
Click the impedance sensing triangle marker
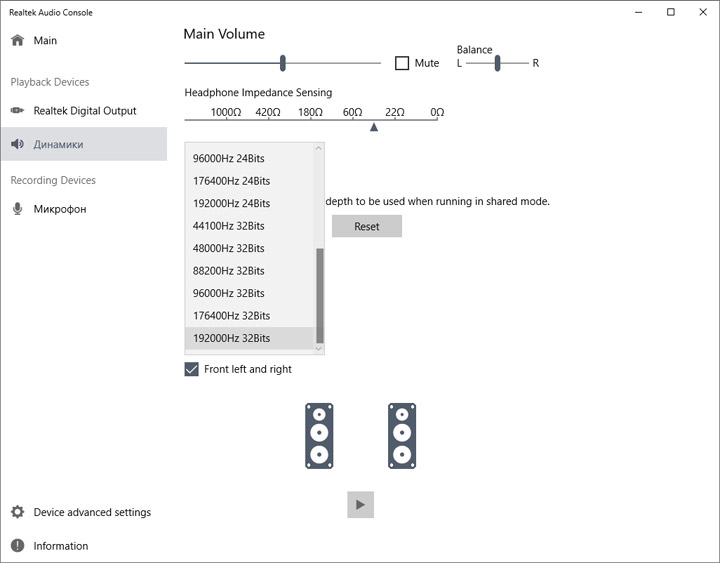tap(374, 127)
